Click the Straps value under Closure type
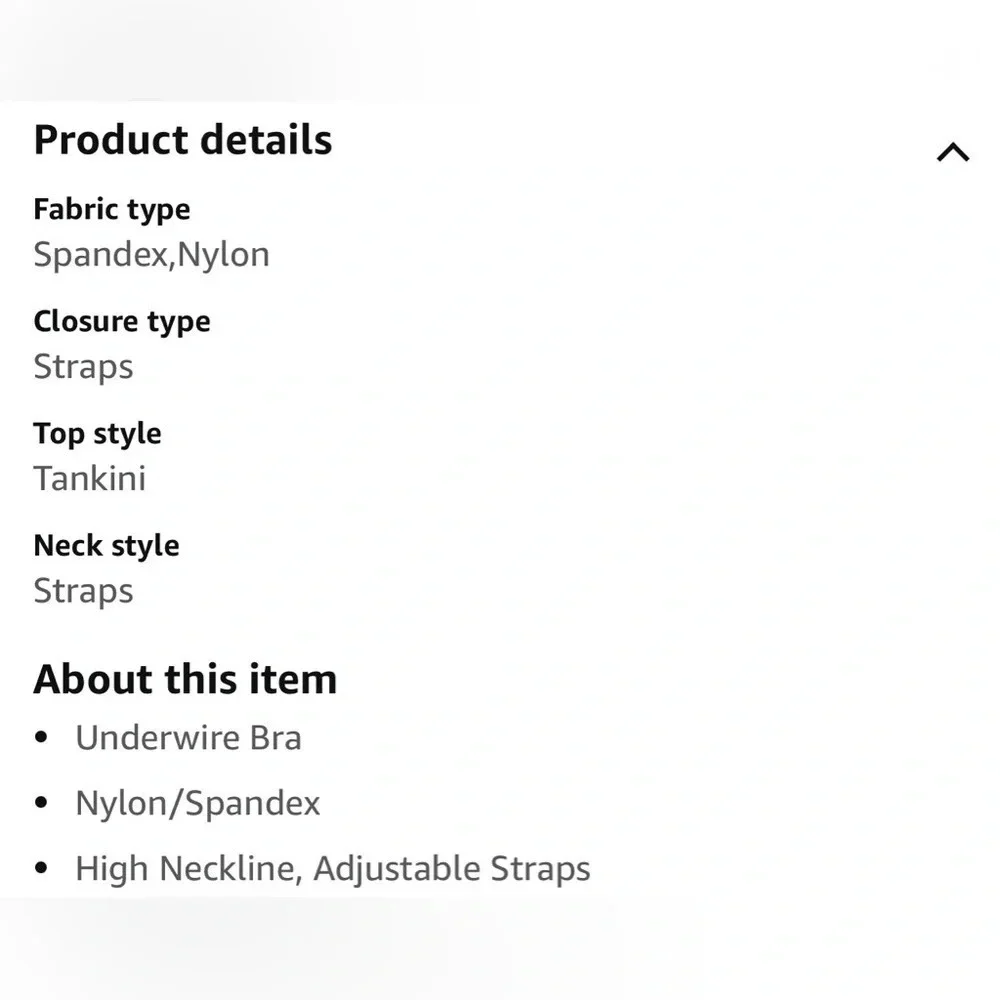Screen dimensions: 1000x1000 pyautogui.click(x=83, y=367)
